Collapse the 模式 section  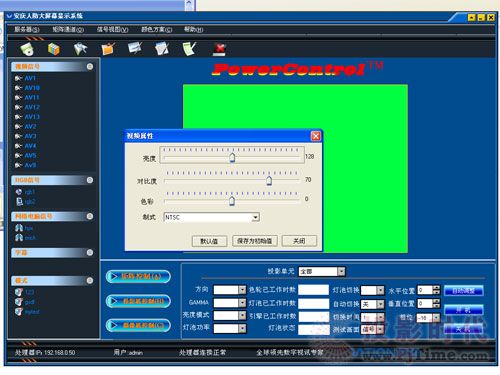[x=90, y=280]
